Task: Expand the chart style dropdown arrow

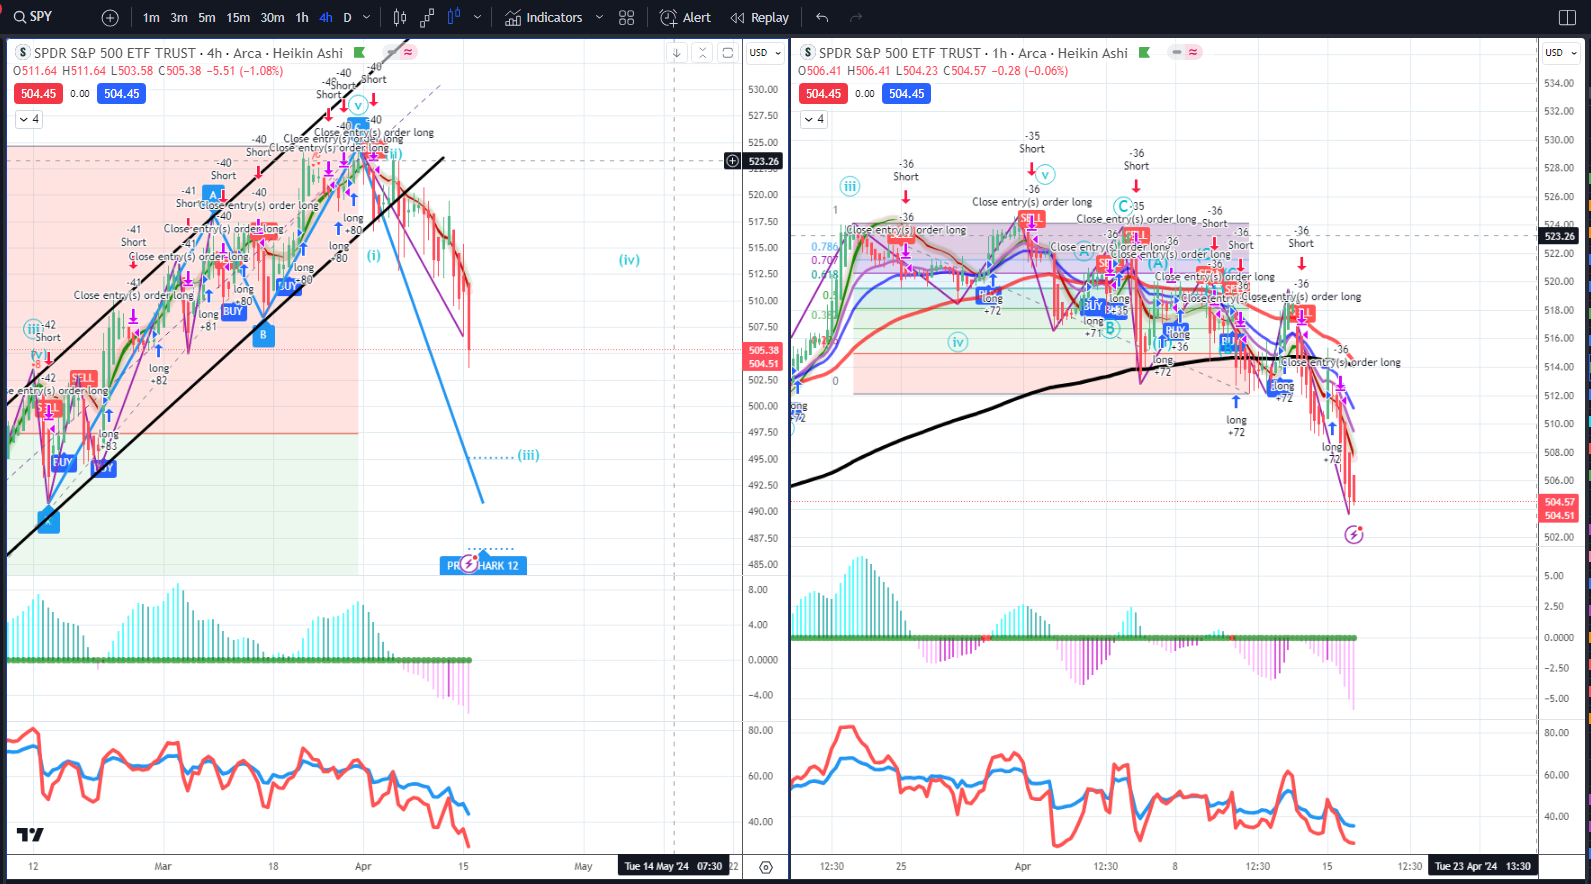Action: pos(477,17)
